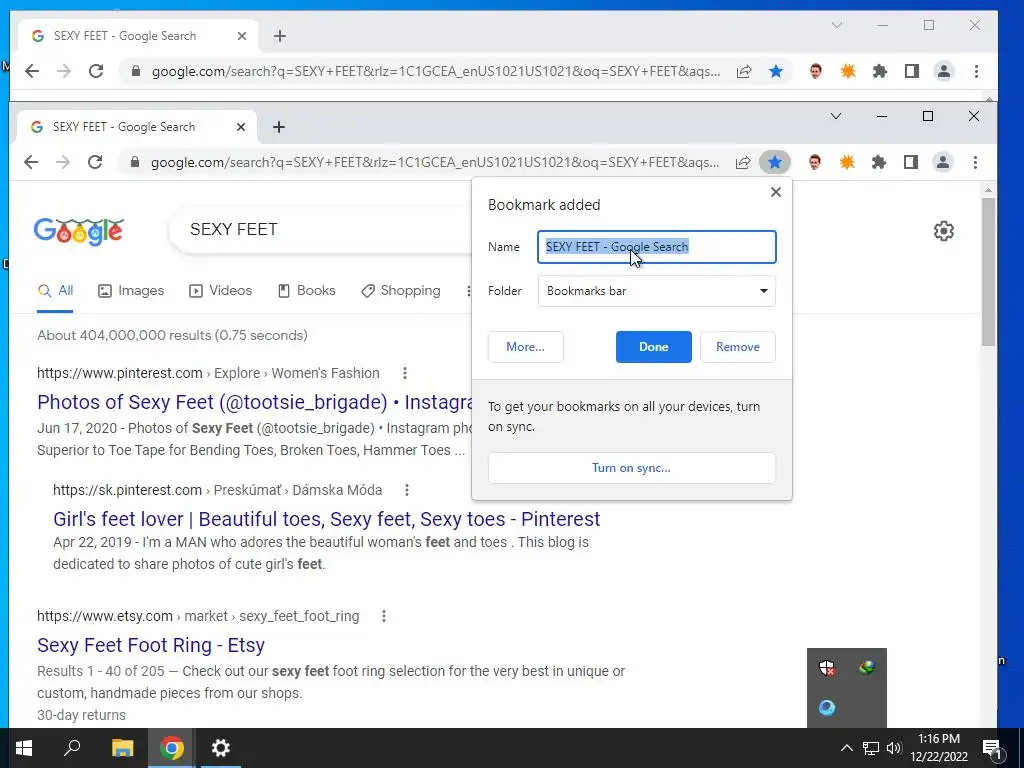Open File Explorer from the taskbar
This screenshot has height=768, width=1024.
(x=122, y=748)
